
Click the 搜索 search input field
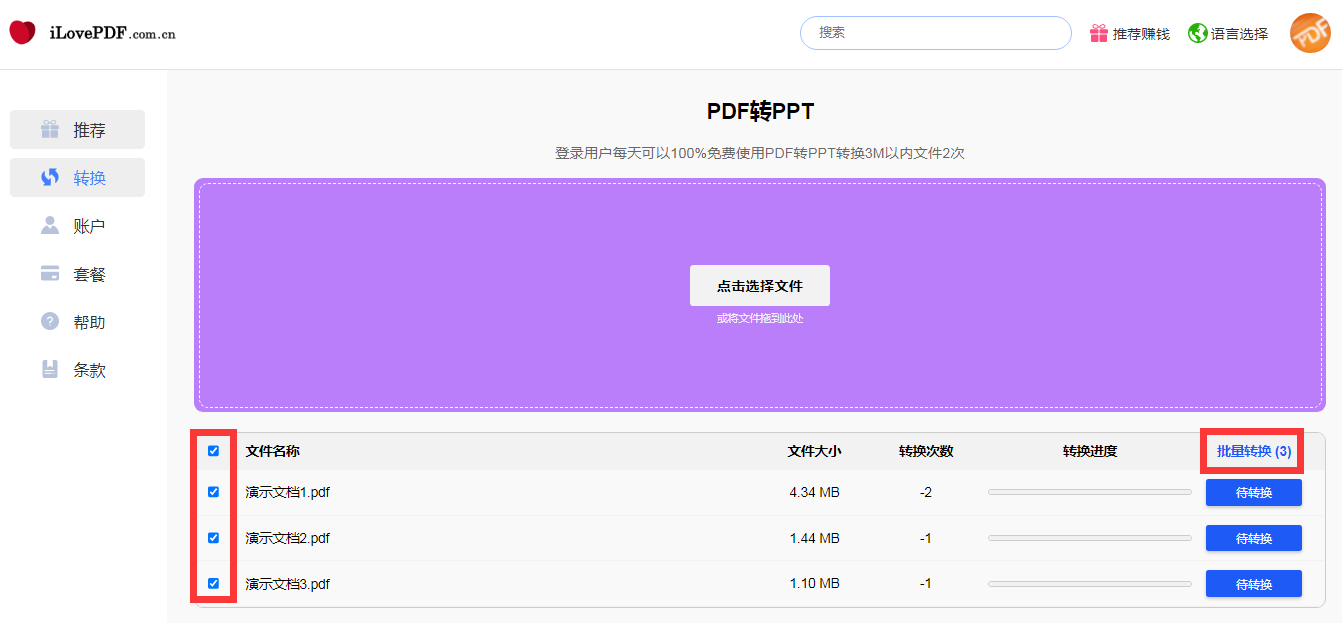[935, 33]
